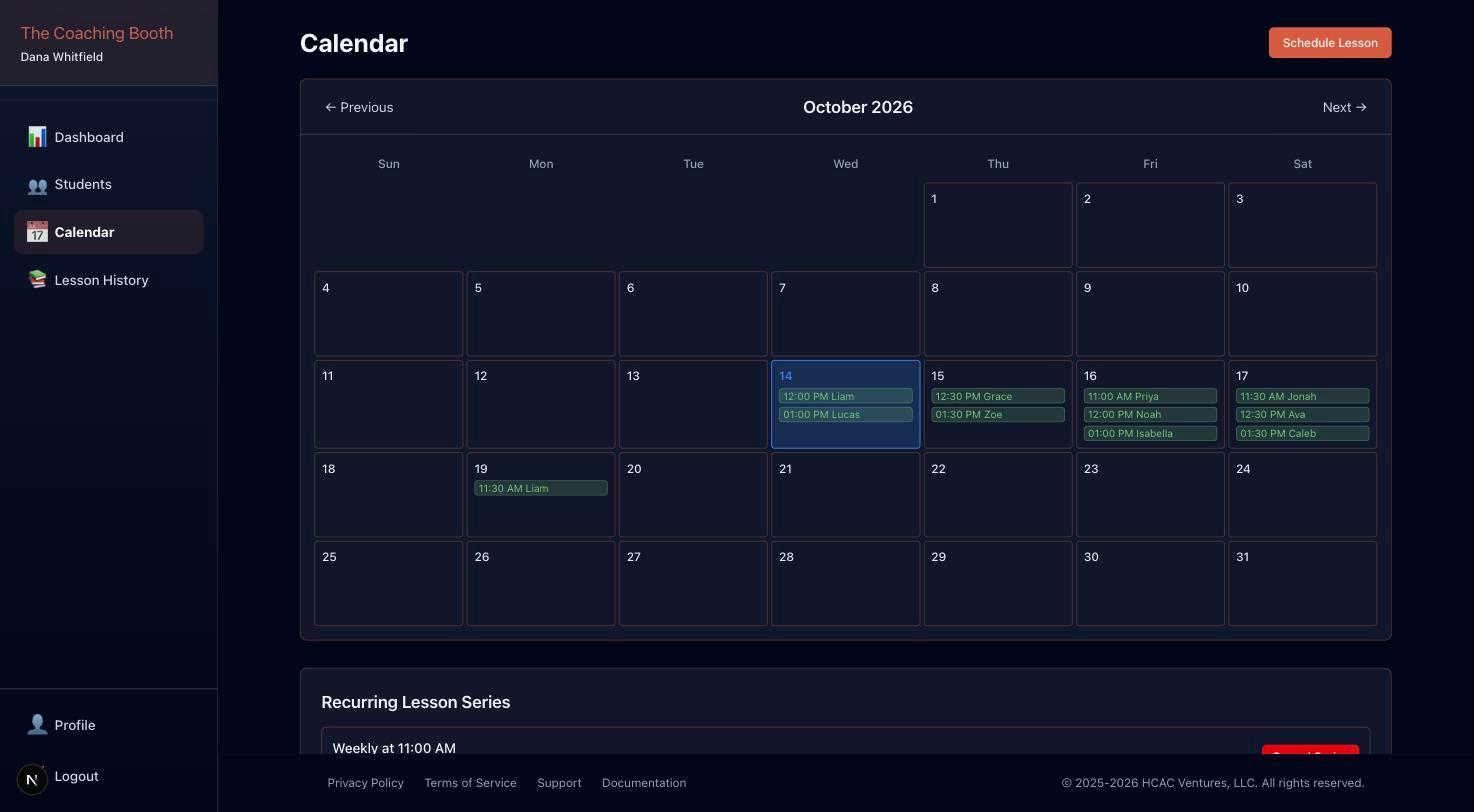This screenshot has height=812, width=1474.
Task: View the 11:30 AM Jonah lesson
Action: click(1303, 396)
